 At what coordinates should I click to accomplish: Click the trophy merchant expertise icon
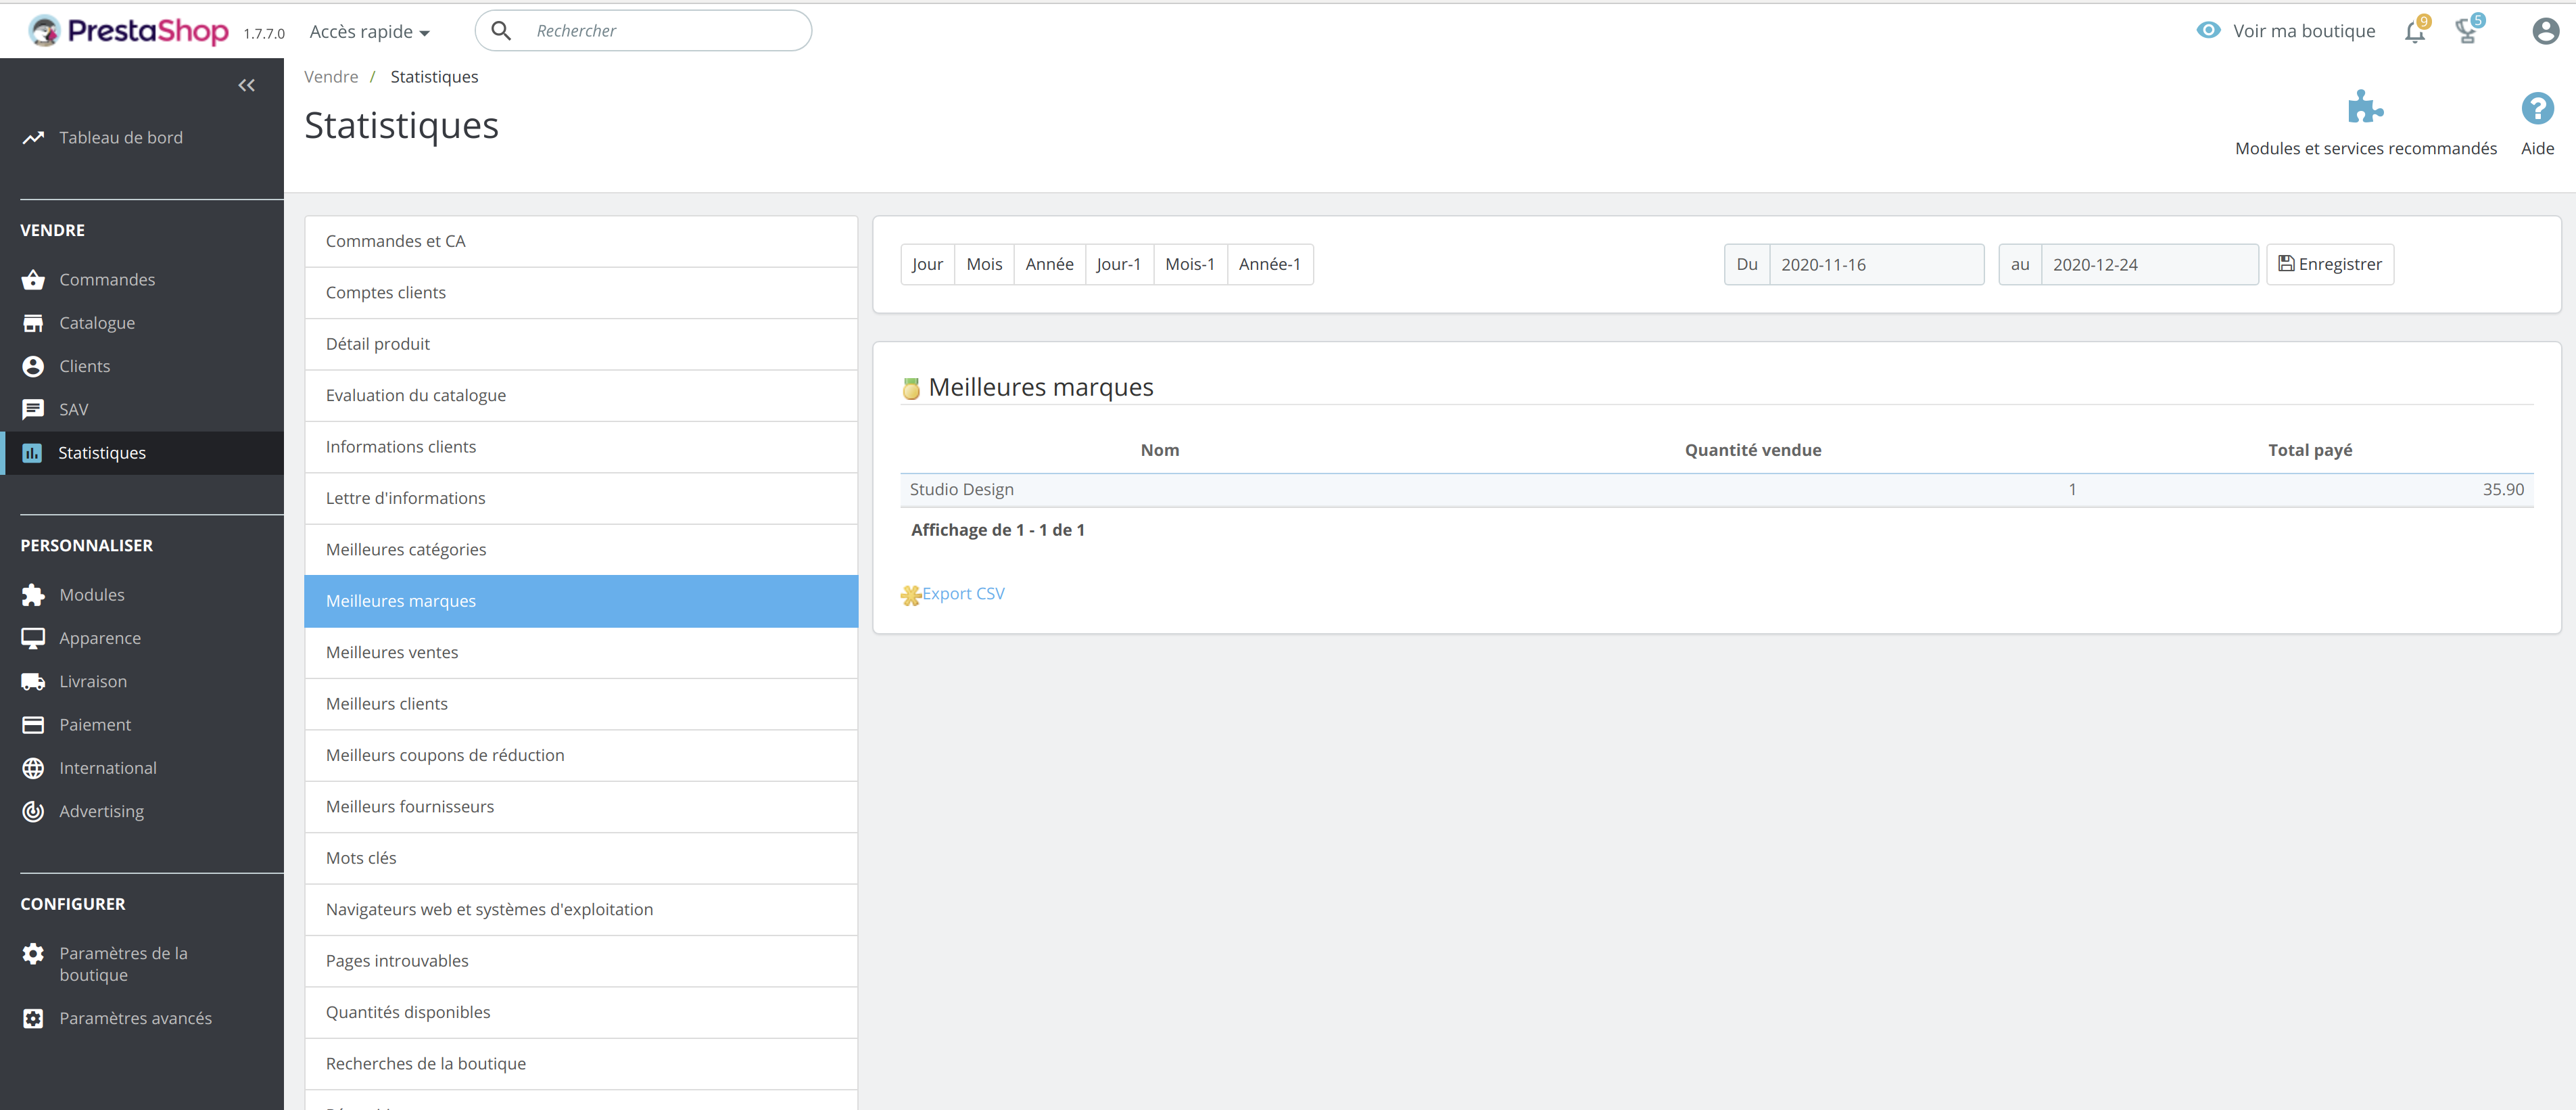(2467, 32)
